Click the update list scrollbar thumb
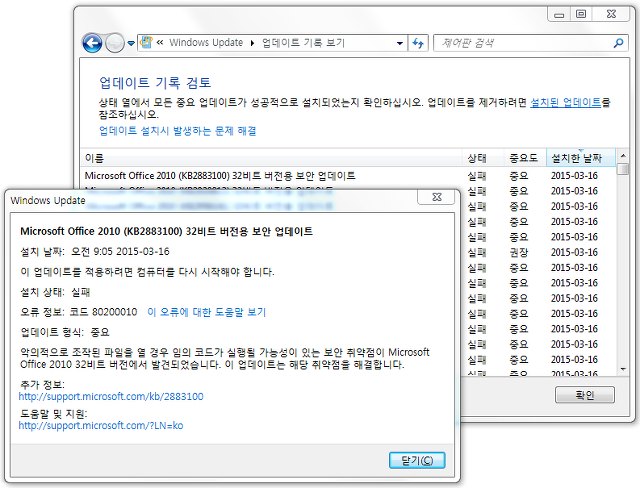 coord(623,169)
